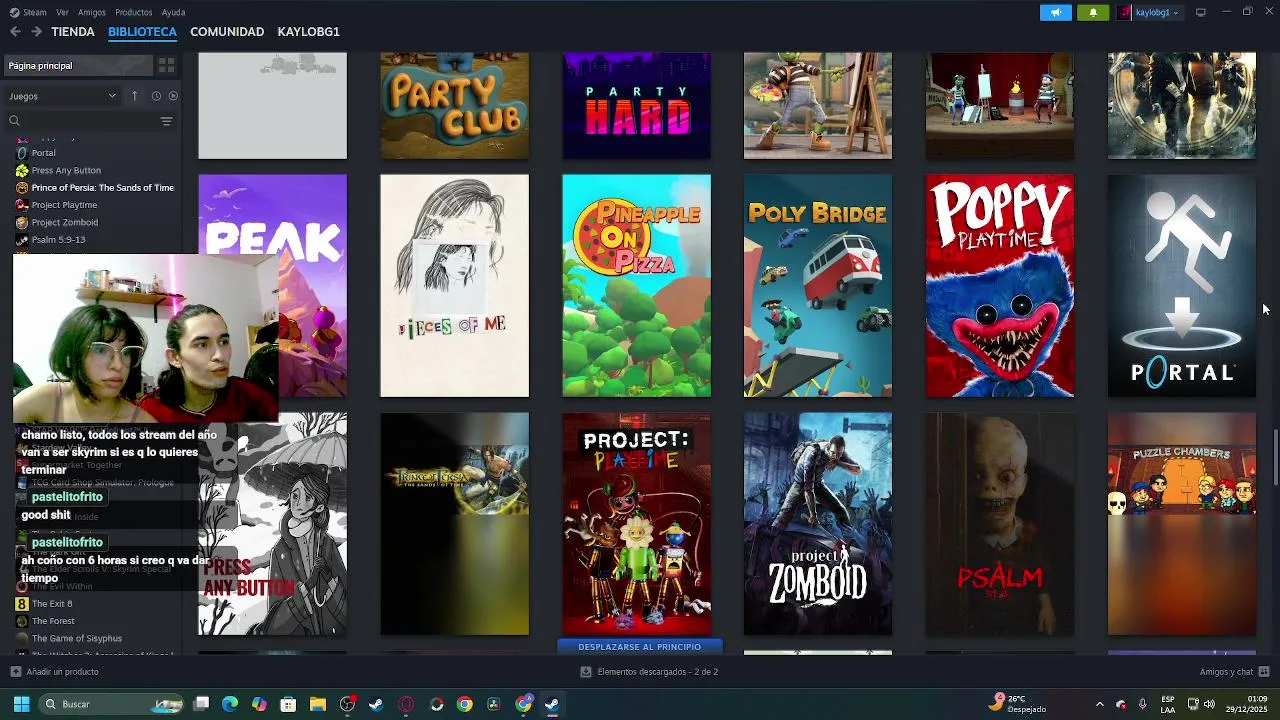
Task: Open Poly Bridge game cover
Action: point(818,286)
